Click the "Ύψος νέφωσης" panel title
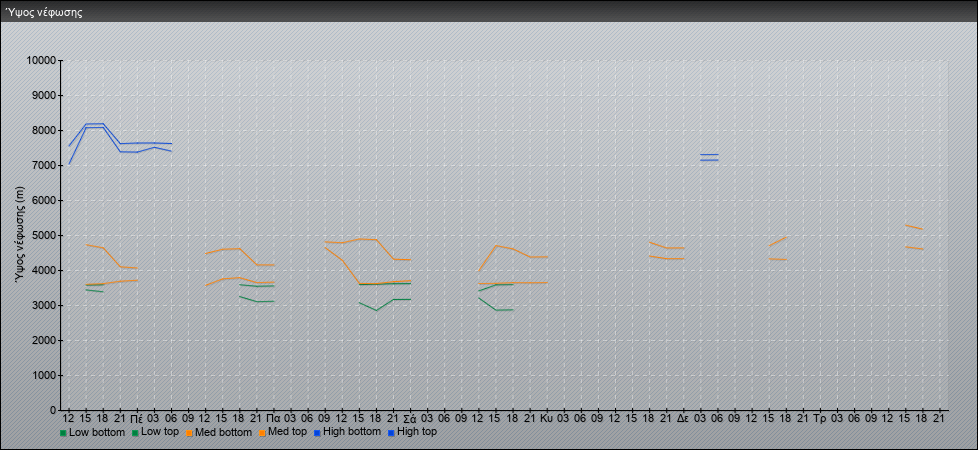The height and width of the screenshot is (450, 978). click(x=44, y=12)
